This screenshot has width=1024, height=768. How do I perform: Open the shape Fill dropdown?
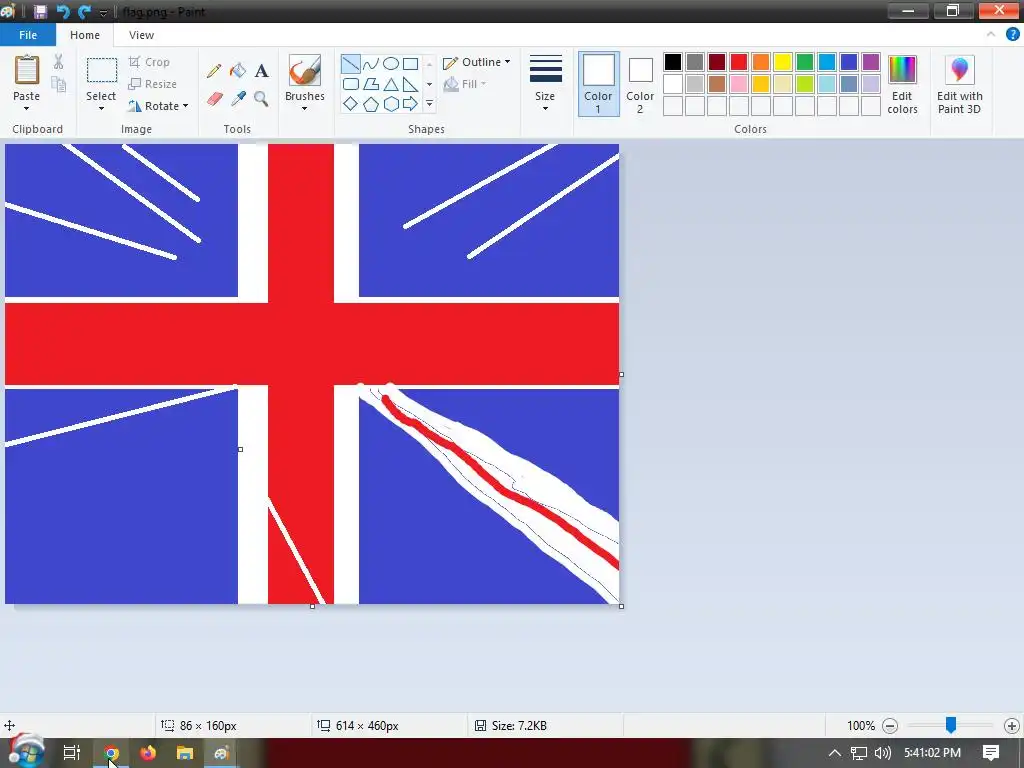465,84
